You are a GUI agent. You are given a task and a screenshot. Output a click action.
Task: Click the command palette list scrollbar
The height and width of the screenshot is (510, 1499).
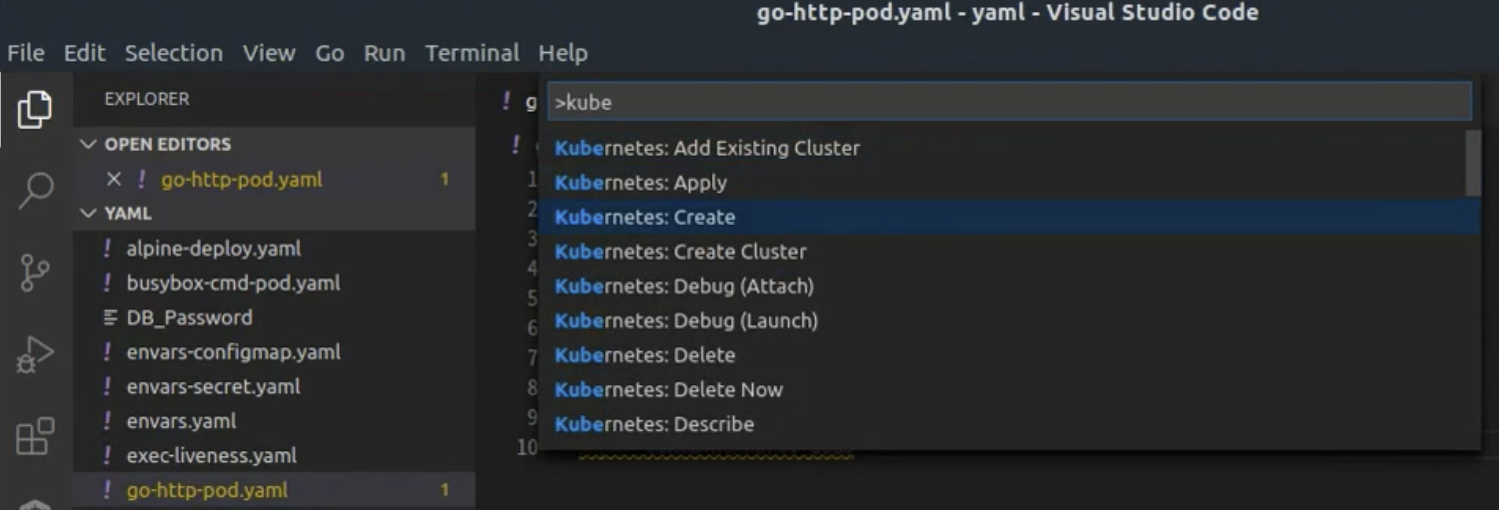click(1473, 164)
